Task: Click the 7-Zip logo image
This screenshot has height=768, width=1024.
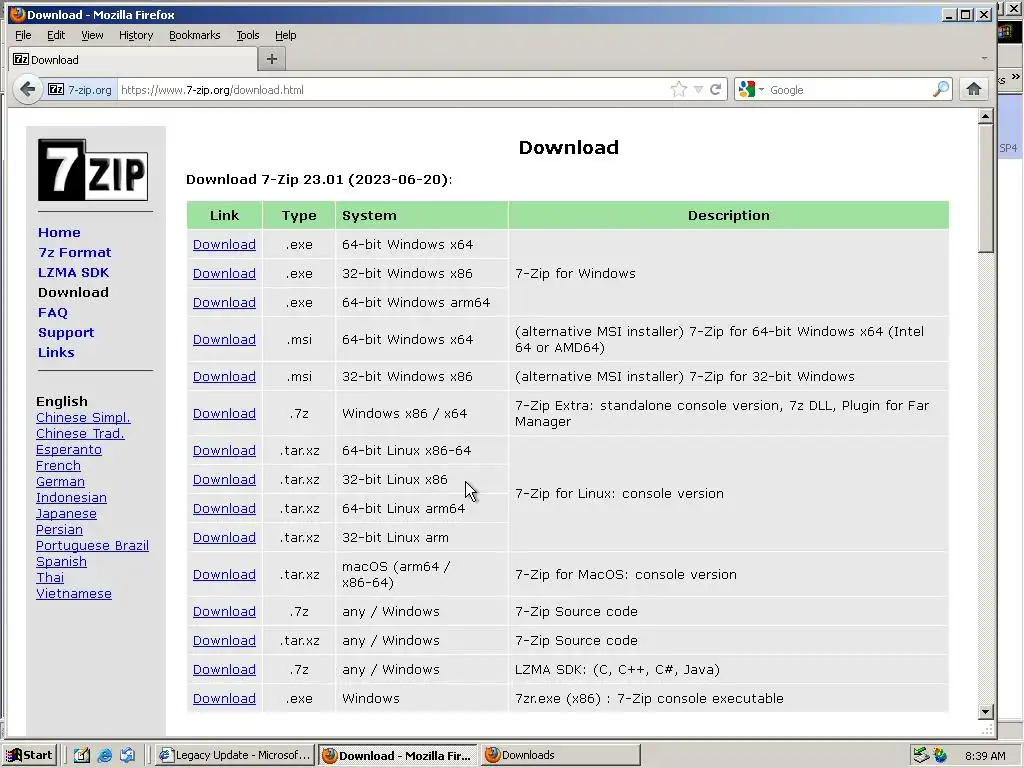Action: click(x=93, y=170)
